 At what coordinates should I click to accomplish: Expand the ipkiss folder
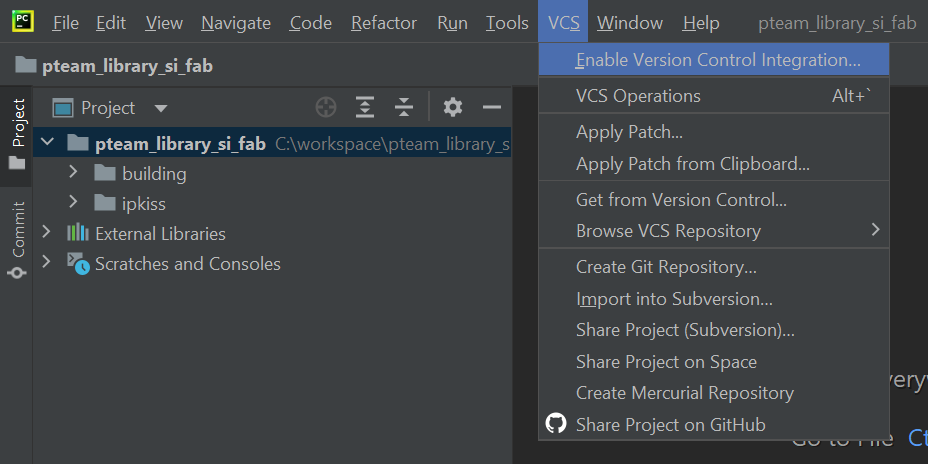click(x=73, y=203)
